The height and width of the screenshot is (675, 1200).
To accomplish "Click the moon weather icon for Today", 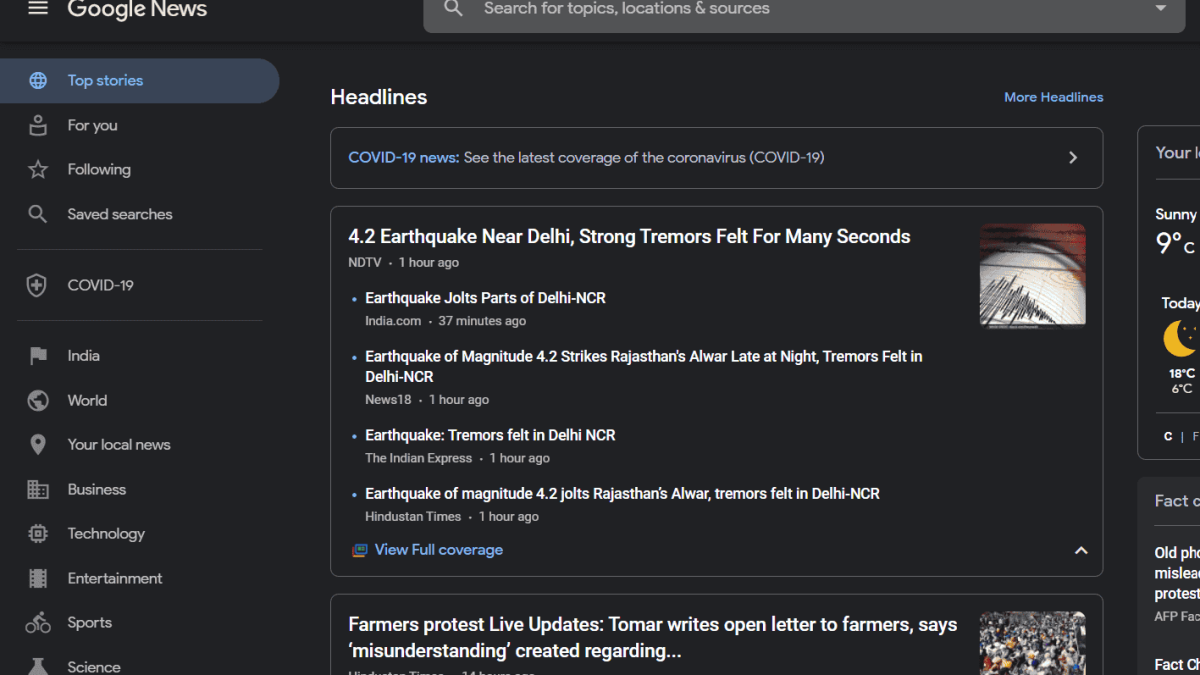I will pos(1180,338).
